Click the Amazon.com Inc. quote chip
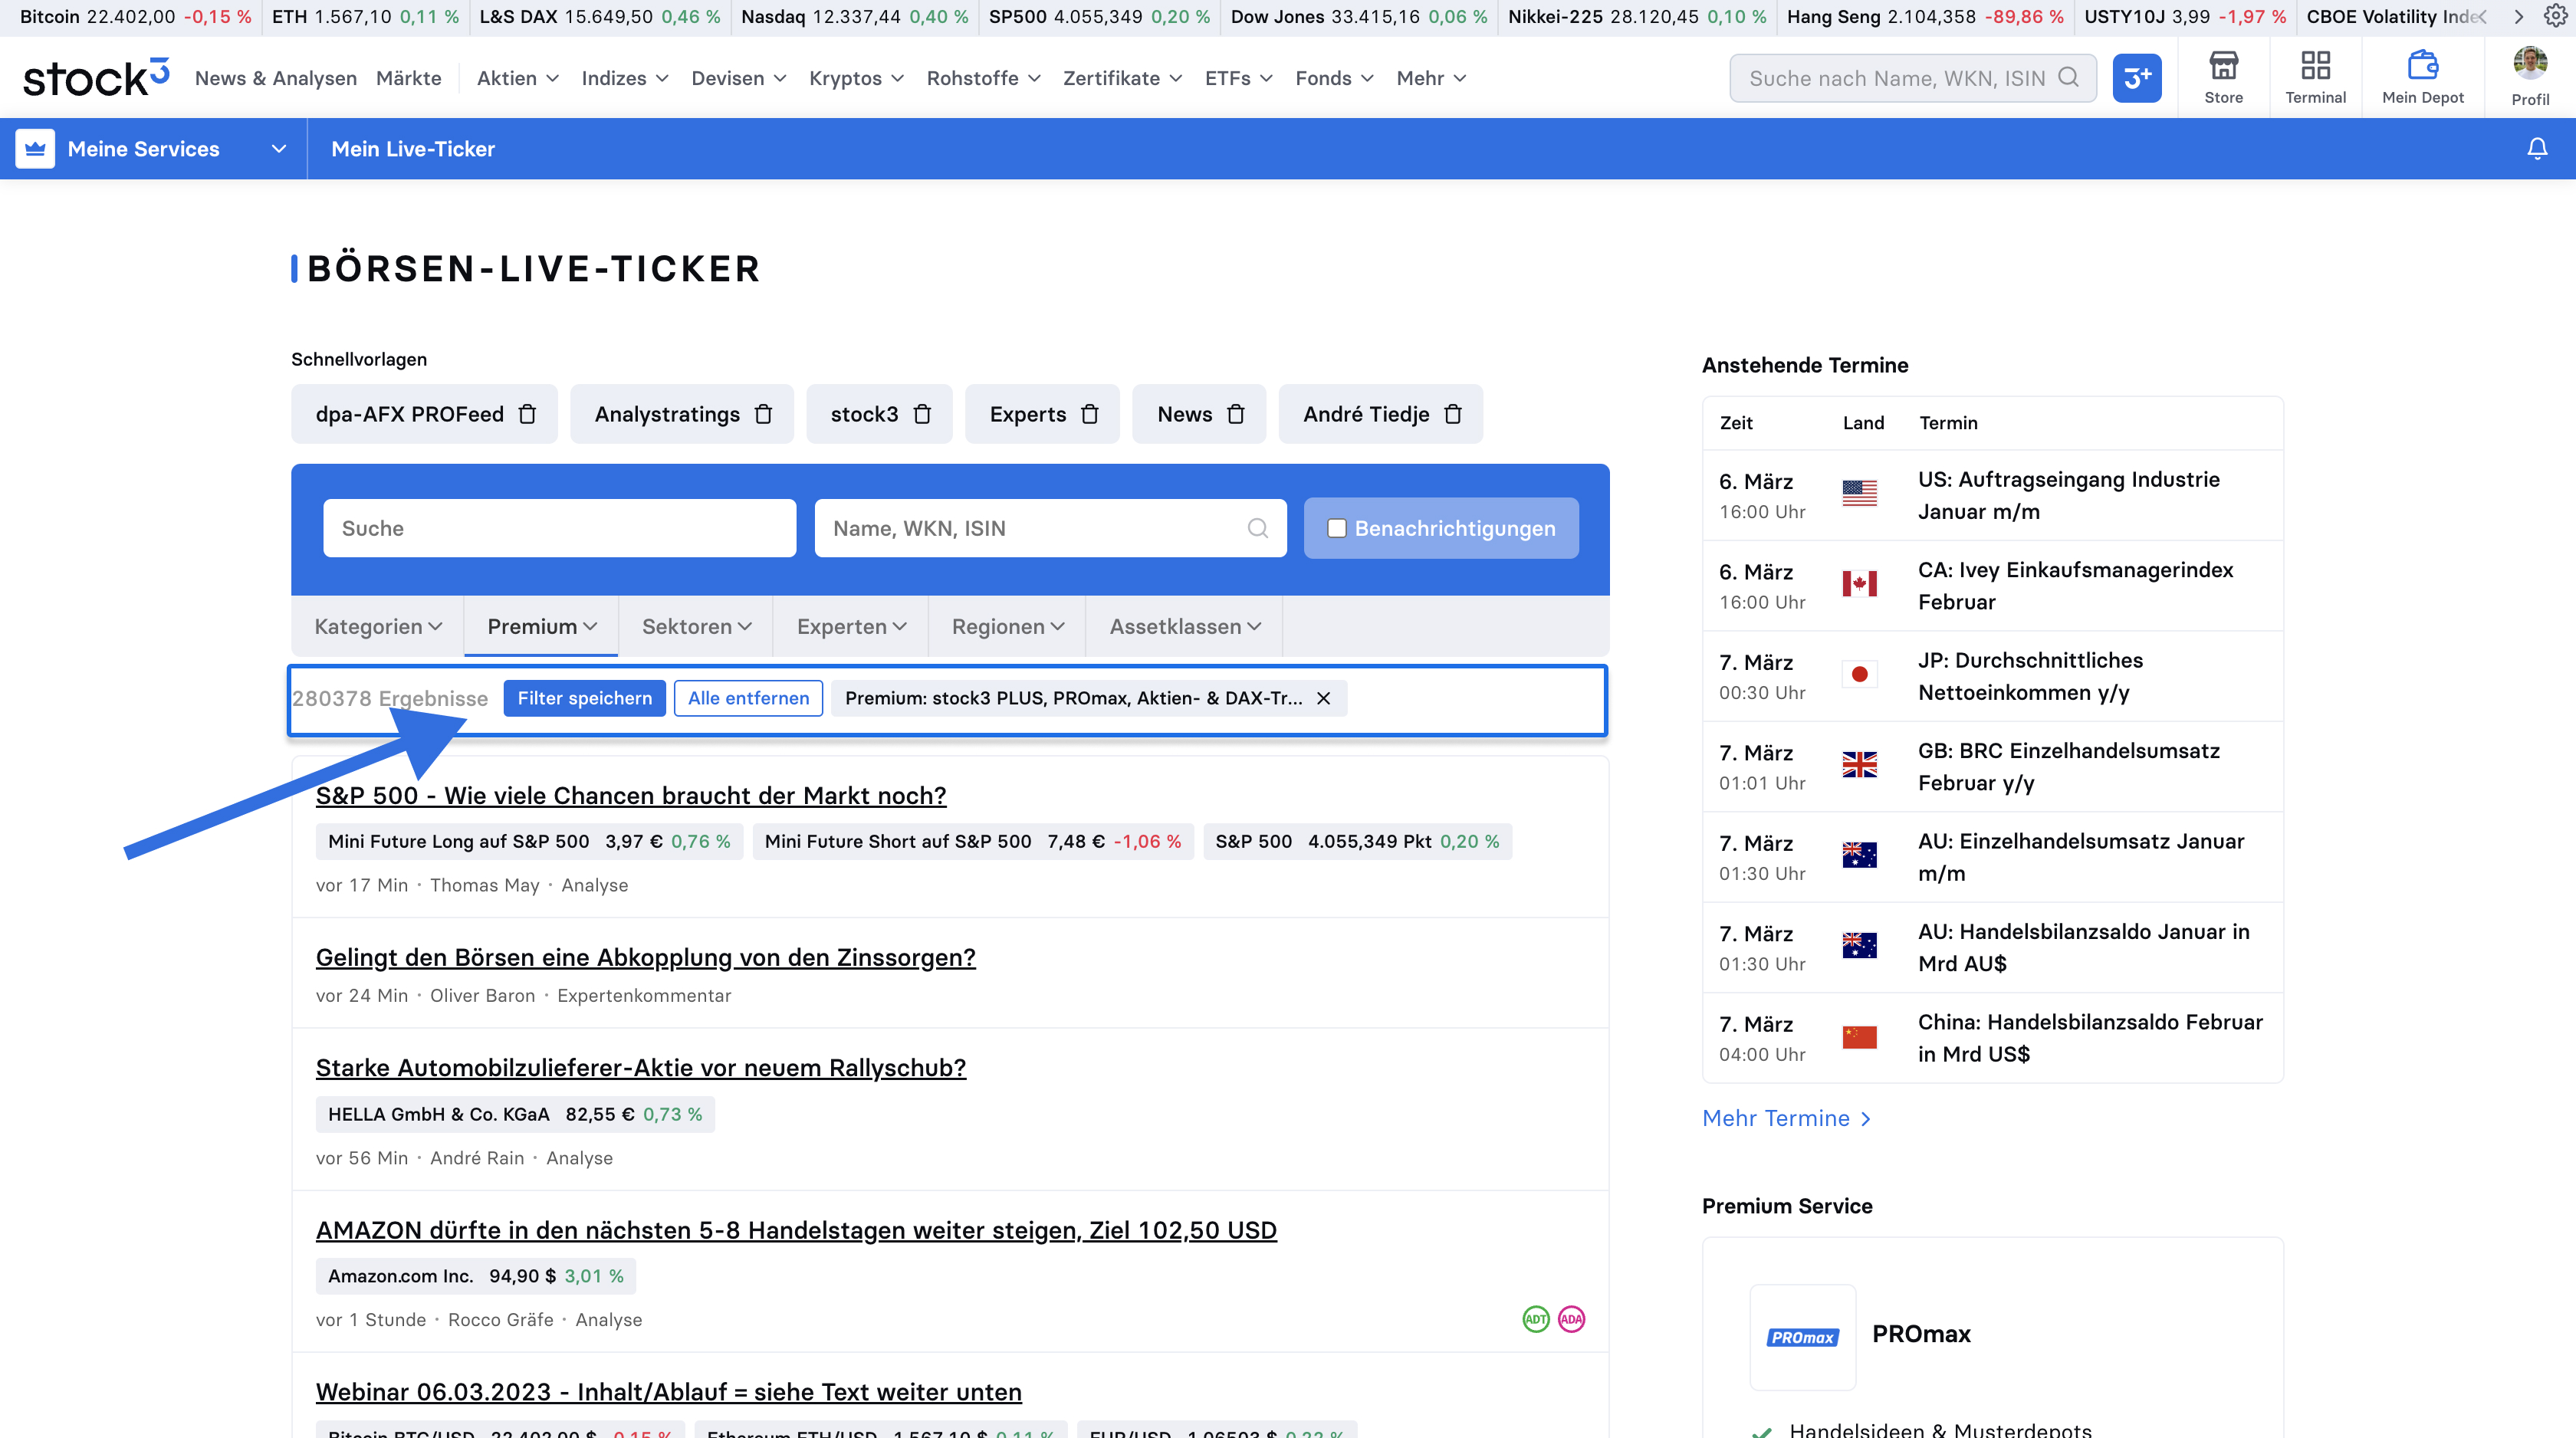The image size is (2576, 1438). point(476,1276)
